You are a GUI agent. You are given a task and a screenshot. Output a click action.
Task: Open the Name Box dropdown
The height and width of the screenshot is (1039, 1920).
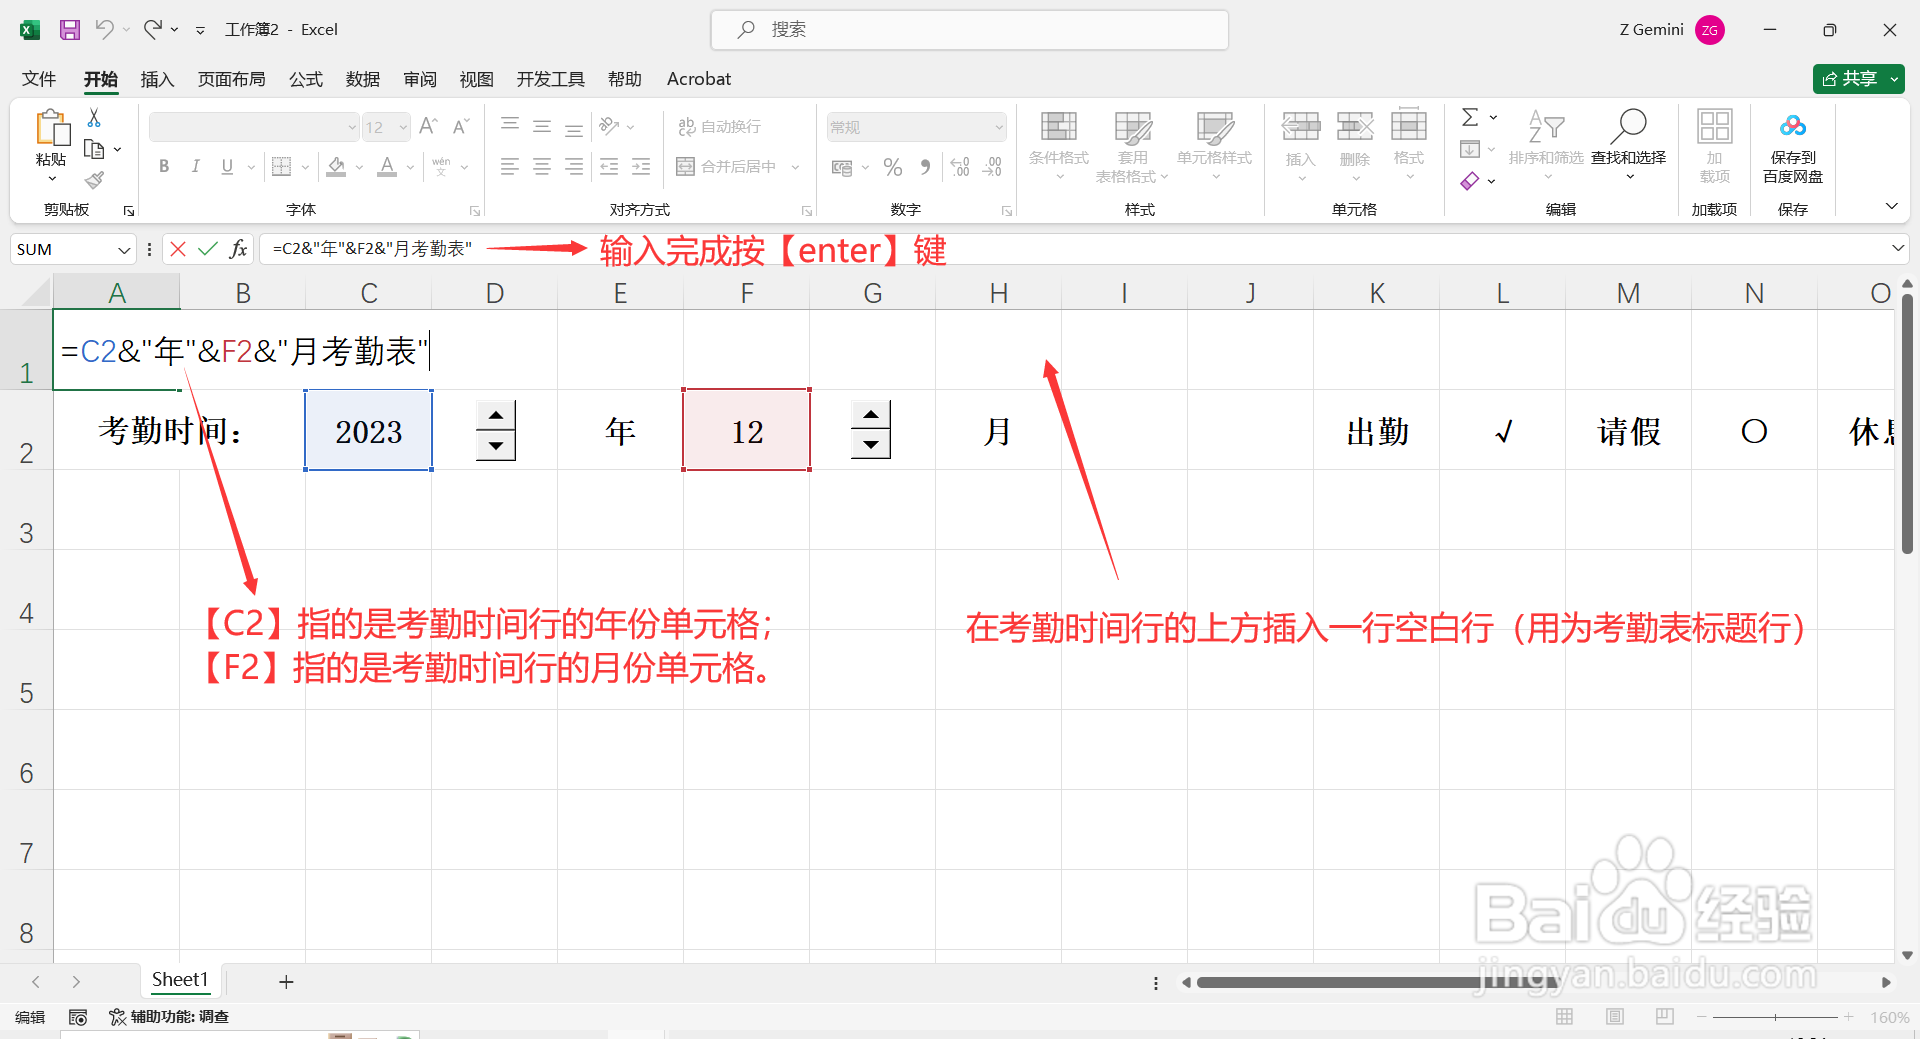[124, 249]
